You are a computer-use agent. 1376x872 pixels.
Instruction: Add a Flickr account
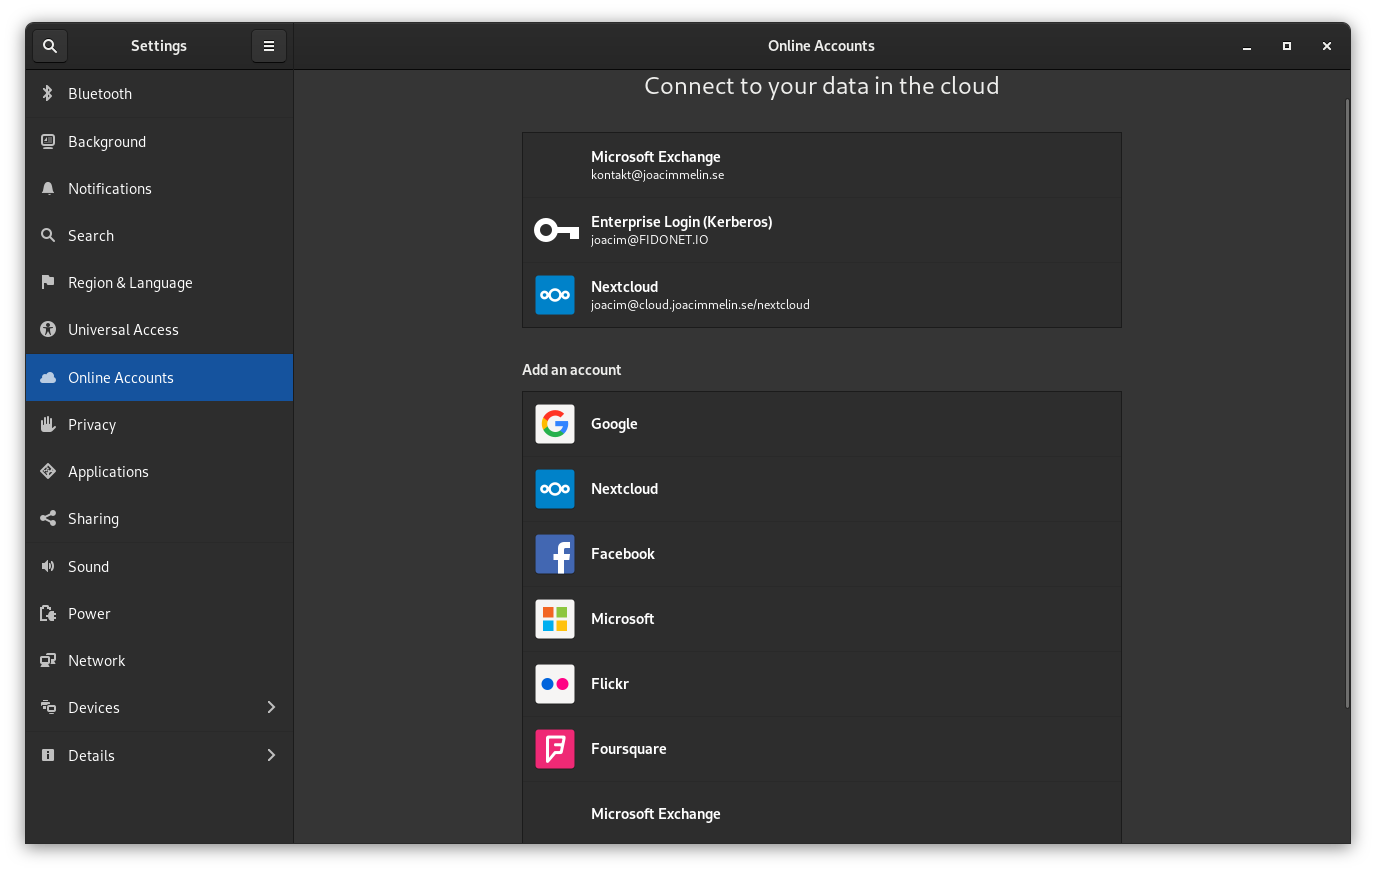822,684
